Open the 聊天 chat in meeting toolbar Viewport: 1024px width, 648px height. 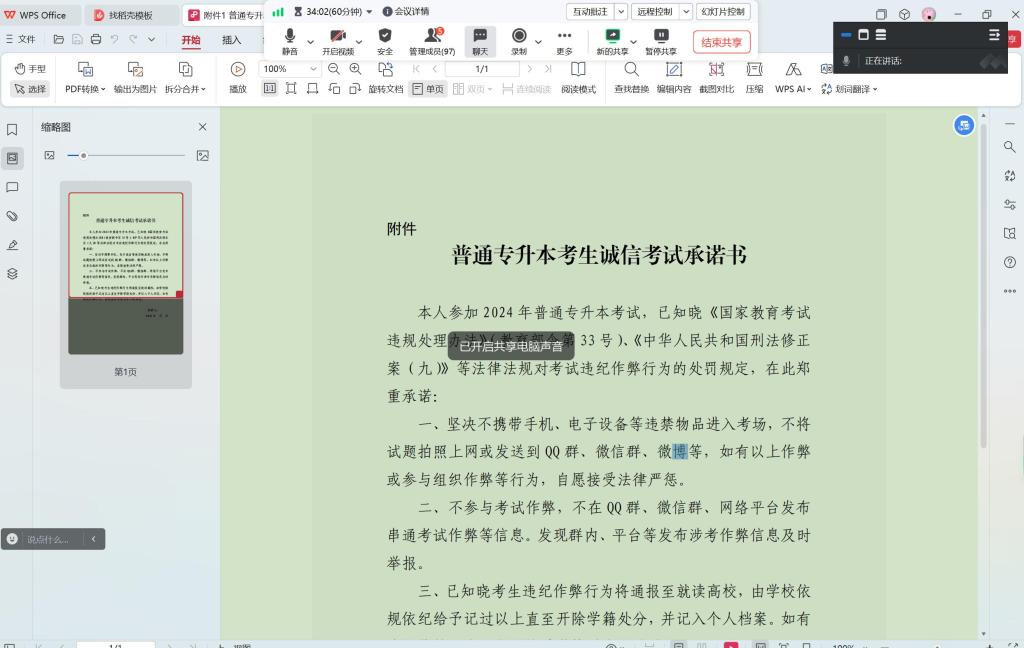click(480, 41)
